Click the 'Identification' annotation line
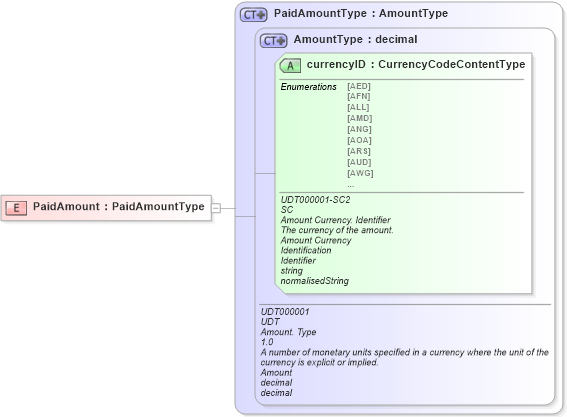 pos(306,250)
